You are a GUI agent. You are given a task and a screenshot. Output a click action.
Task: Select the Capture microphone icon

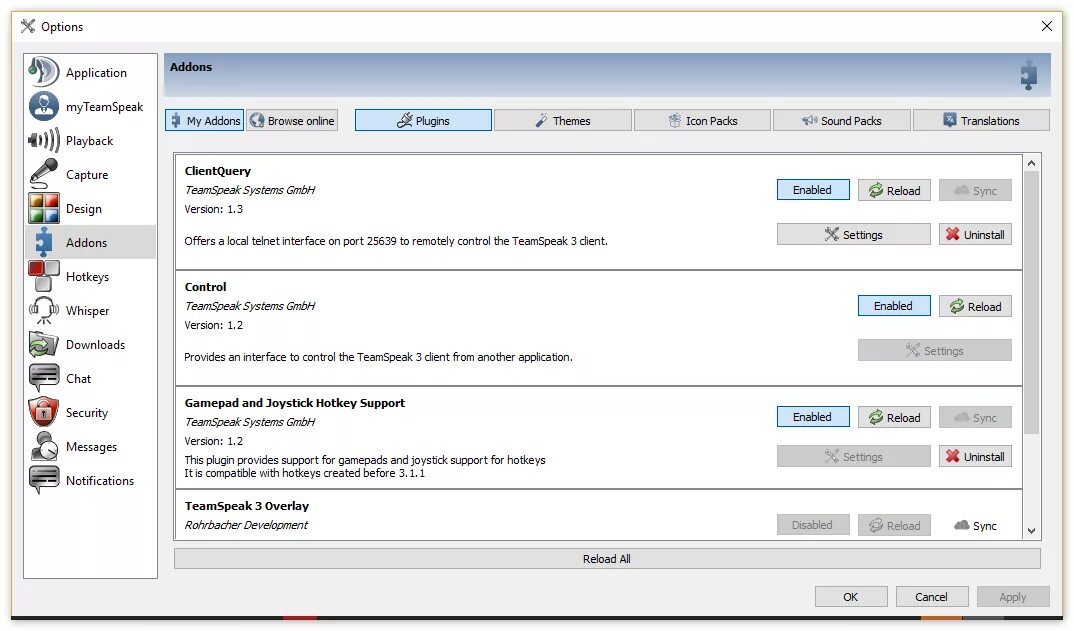43,174
